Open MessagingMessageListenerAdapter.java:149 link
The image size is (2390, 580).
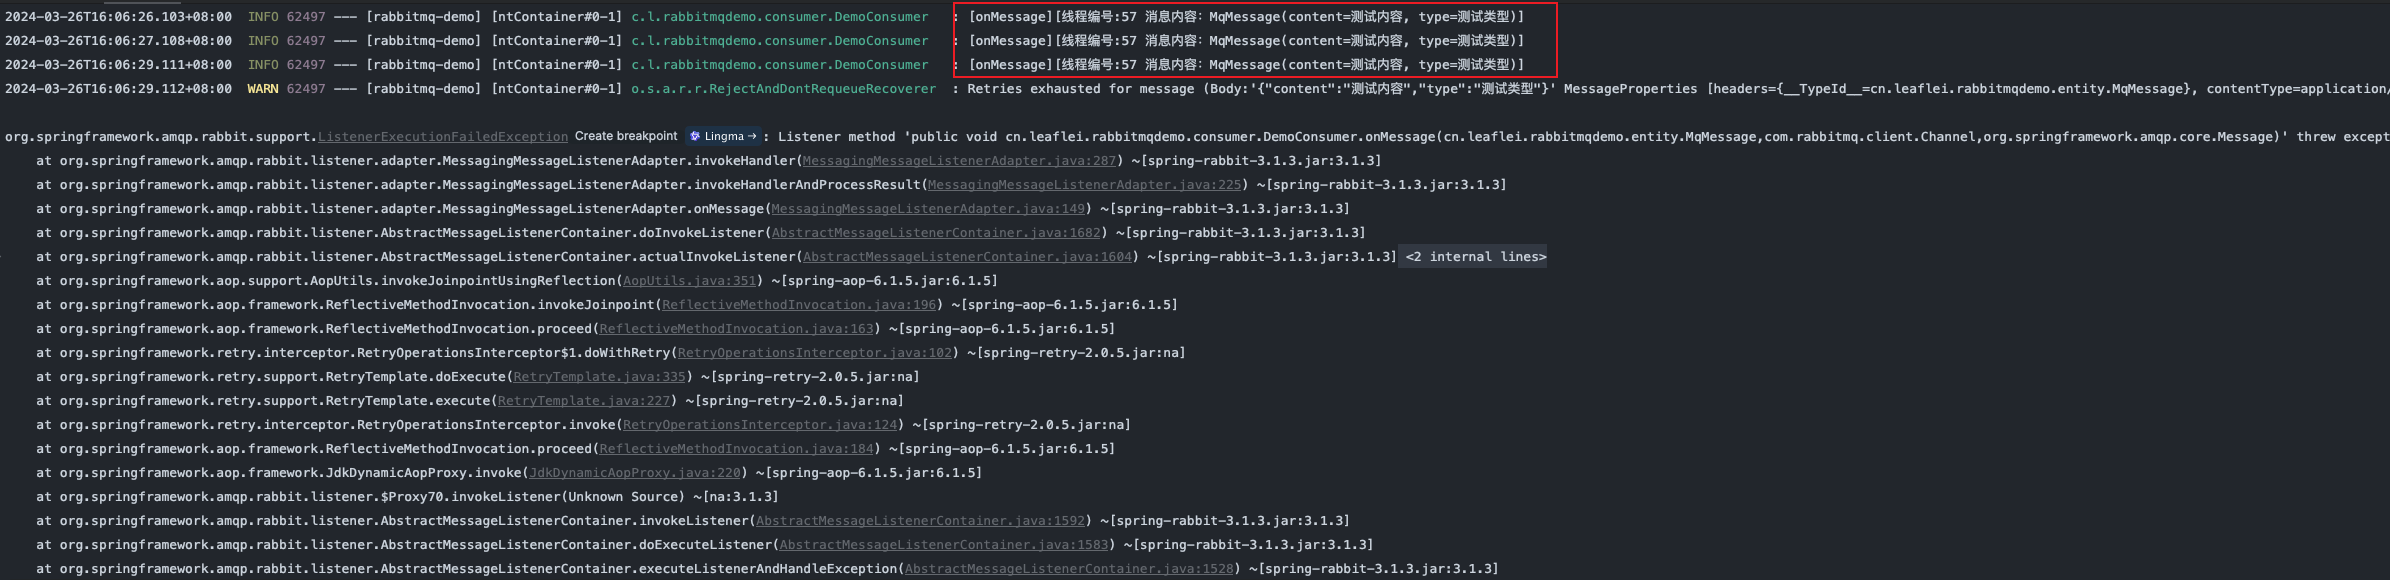[x=928, y=209]
